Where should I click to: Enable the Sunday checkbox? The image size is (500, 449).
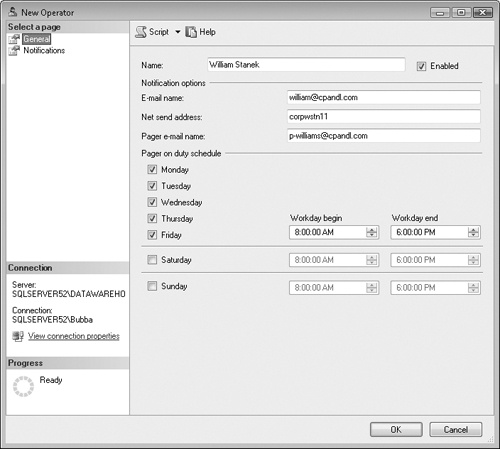tap(152, 286)
